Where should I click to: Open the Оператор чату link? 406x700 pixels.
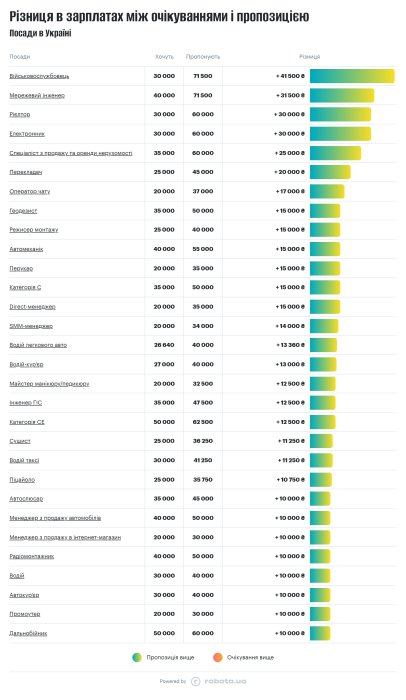(x=30, y=192)
